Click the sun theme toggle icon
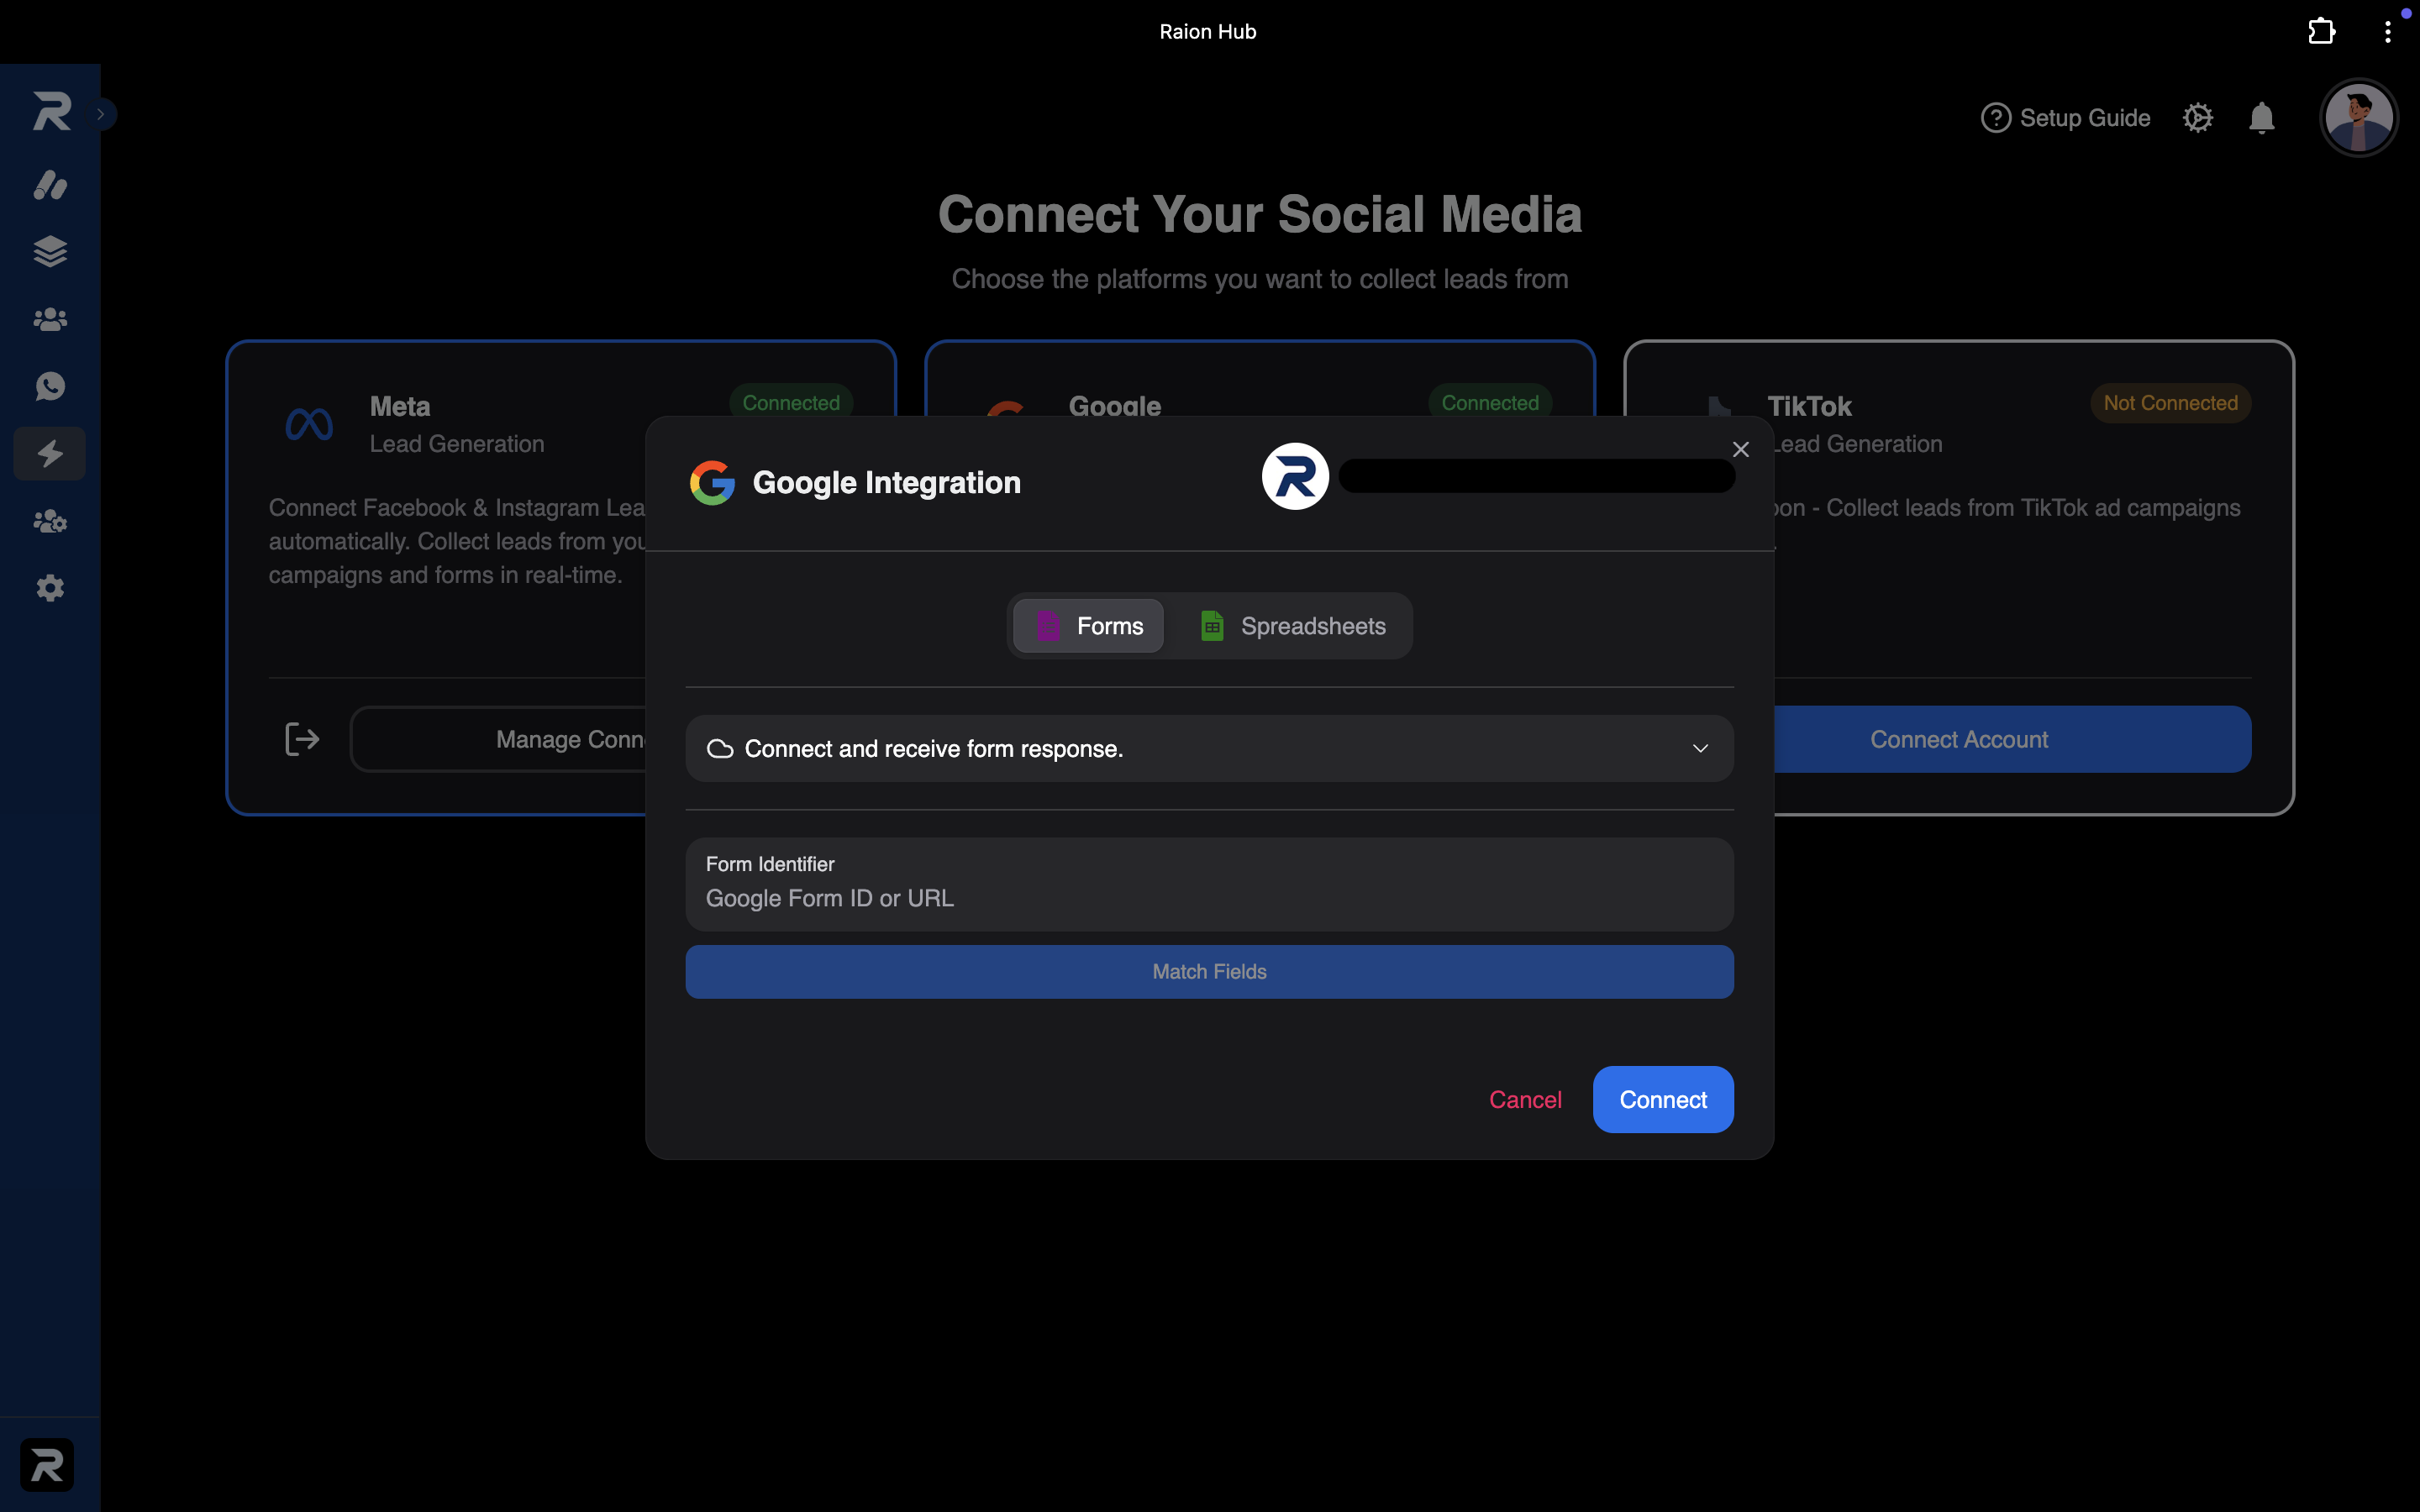 (2198, 118)
